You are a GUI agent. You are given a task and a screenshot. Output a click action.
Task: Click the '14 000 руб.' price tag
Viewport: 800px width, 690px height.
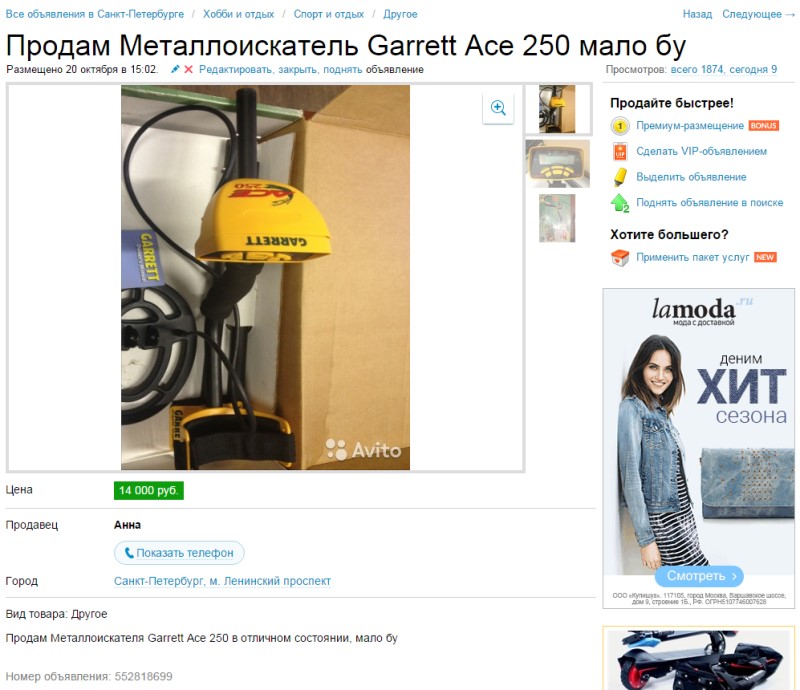[x=148, y=490]
